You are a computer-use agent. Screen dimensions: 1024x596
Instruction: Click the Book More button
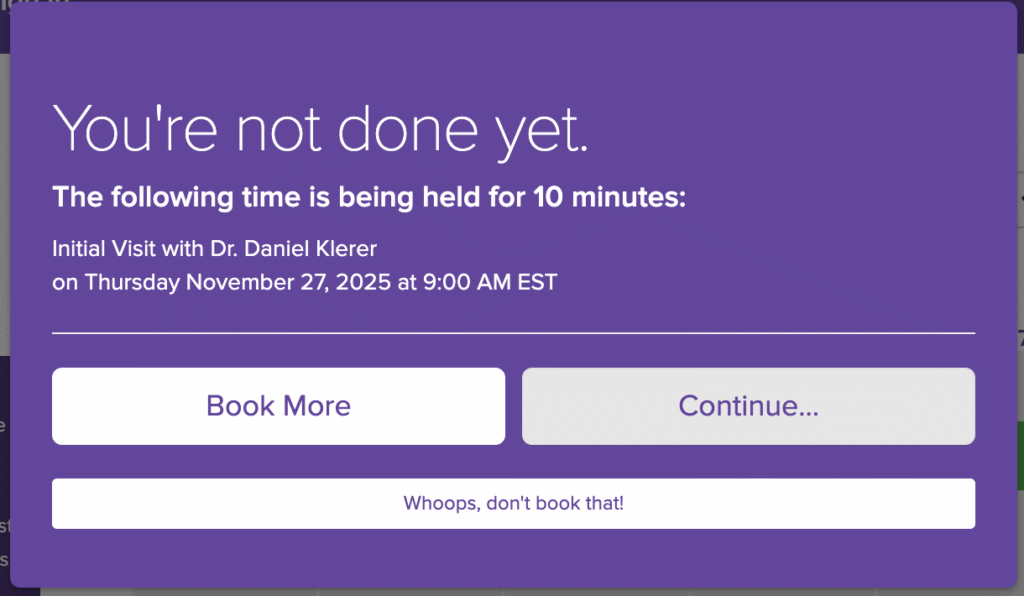278,406
